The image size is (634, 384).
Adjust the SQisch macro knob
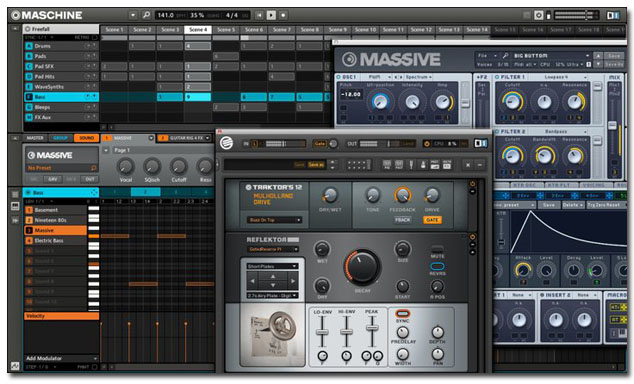coord(152,166)
